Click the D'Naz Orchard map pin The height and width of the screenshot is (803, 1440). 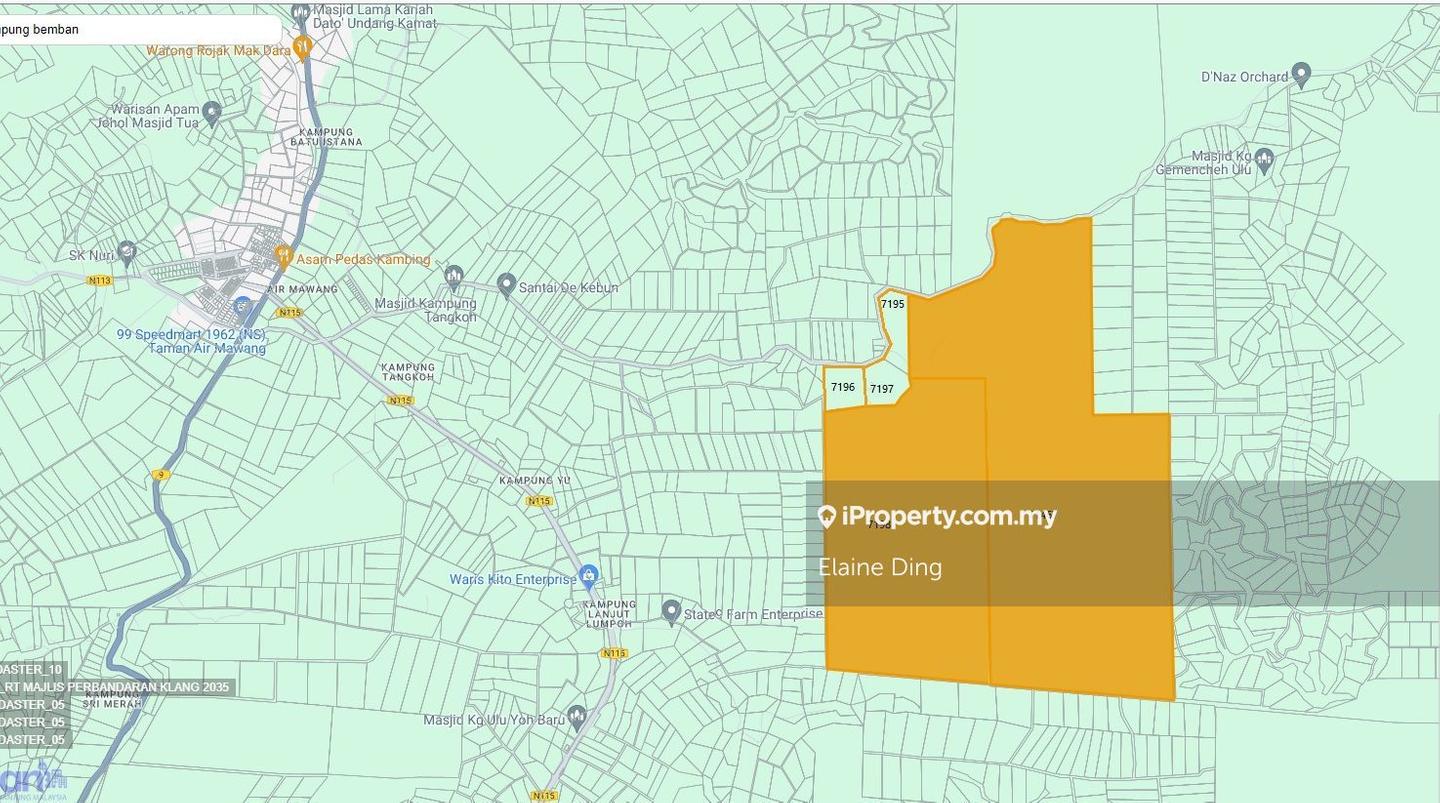(x=1300, y=75)
